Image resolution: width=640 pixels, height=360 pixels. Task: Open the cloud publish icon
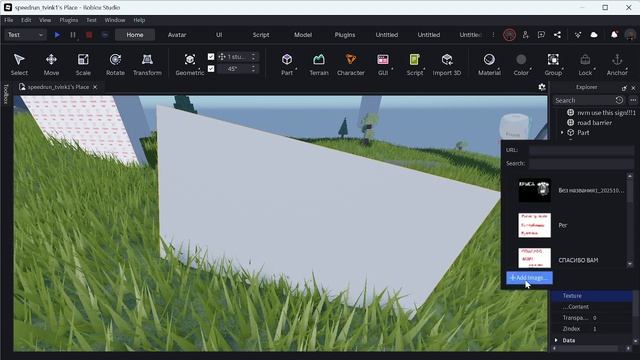point(594,35)
